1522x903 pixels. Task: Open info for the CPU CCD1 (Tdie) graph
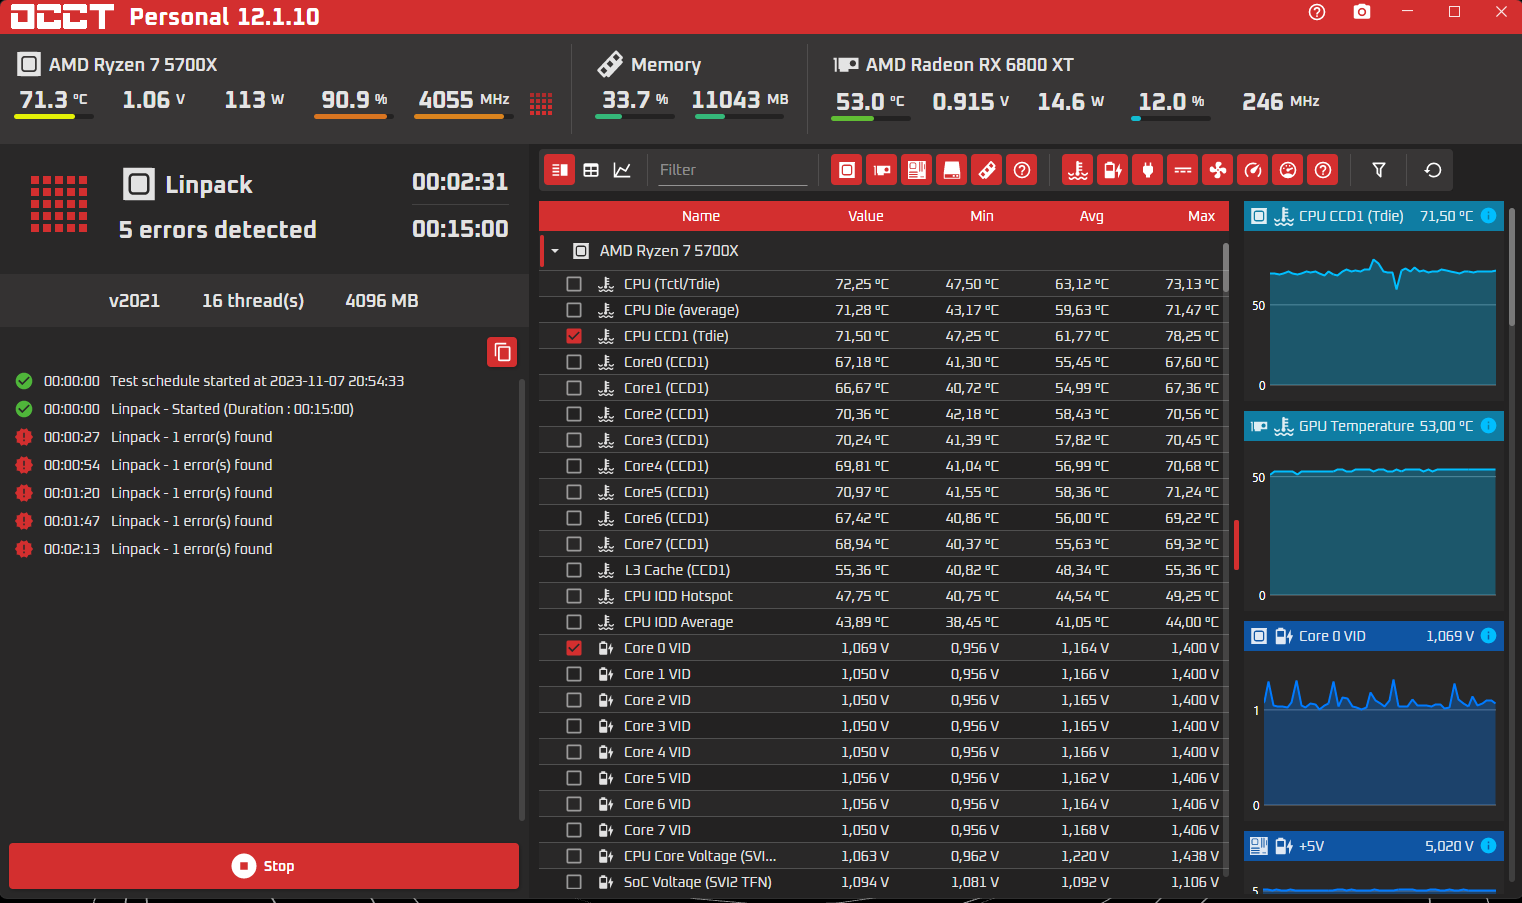click(1488, 216)
